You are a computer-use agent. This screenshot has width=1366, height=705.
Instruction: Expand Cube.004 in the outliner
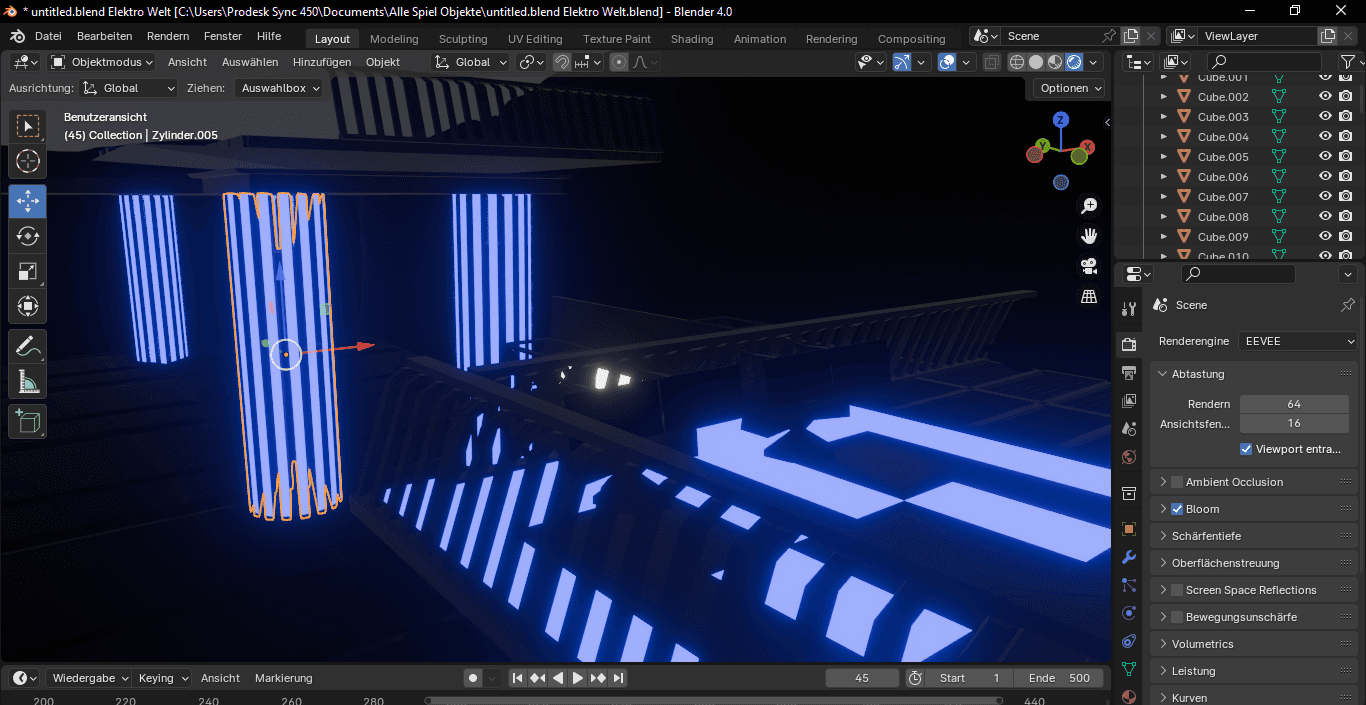(1163, 137)
